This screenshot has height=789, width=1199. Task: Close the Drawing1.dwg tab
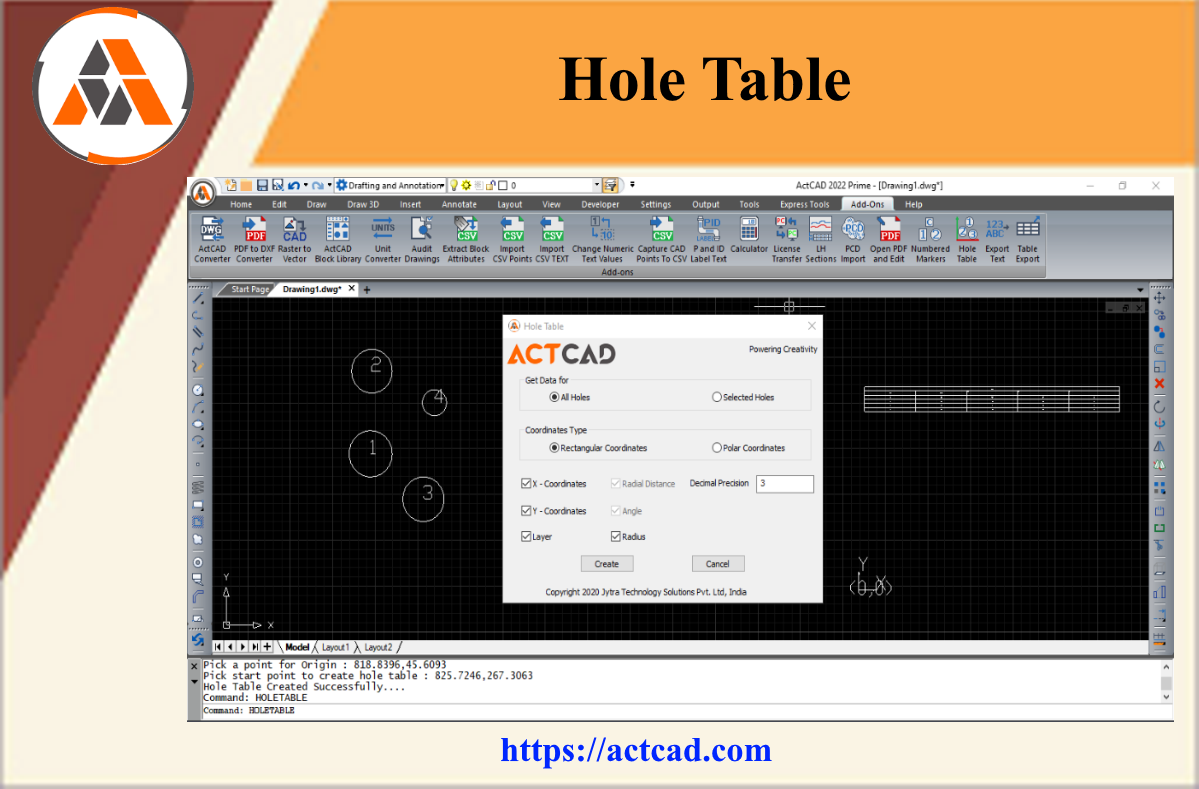(x=352, y=288)
